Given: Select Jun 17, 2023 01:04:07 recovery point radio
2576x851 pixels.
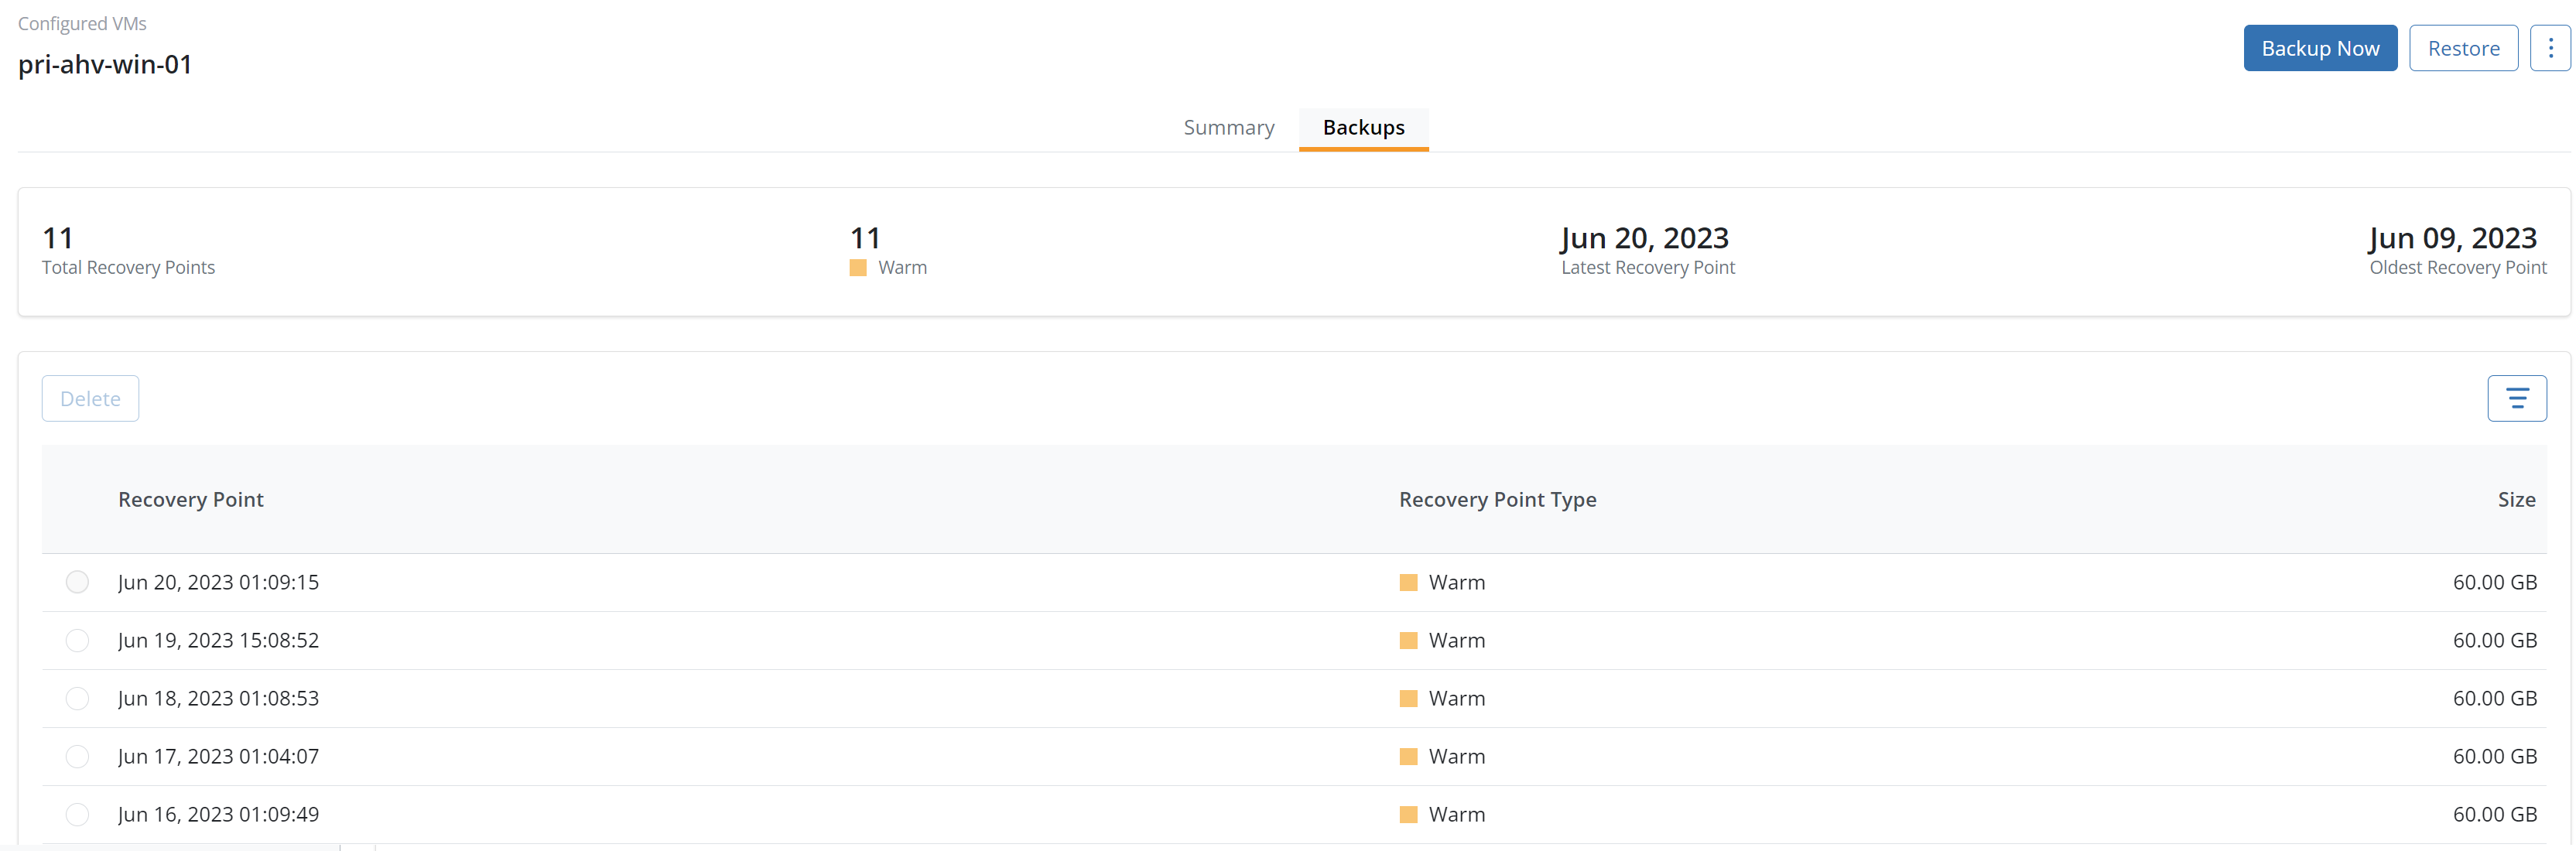Looking at the screenshot, I should point(77,756).
